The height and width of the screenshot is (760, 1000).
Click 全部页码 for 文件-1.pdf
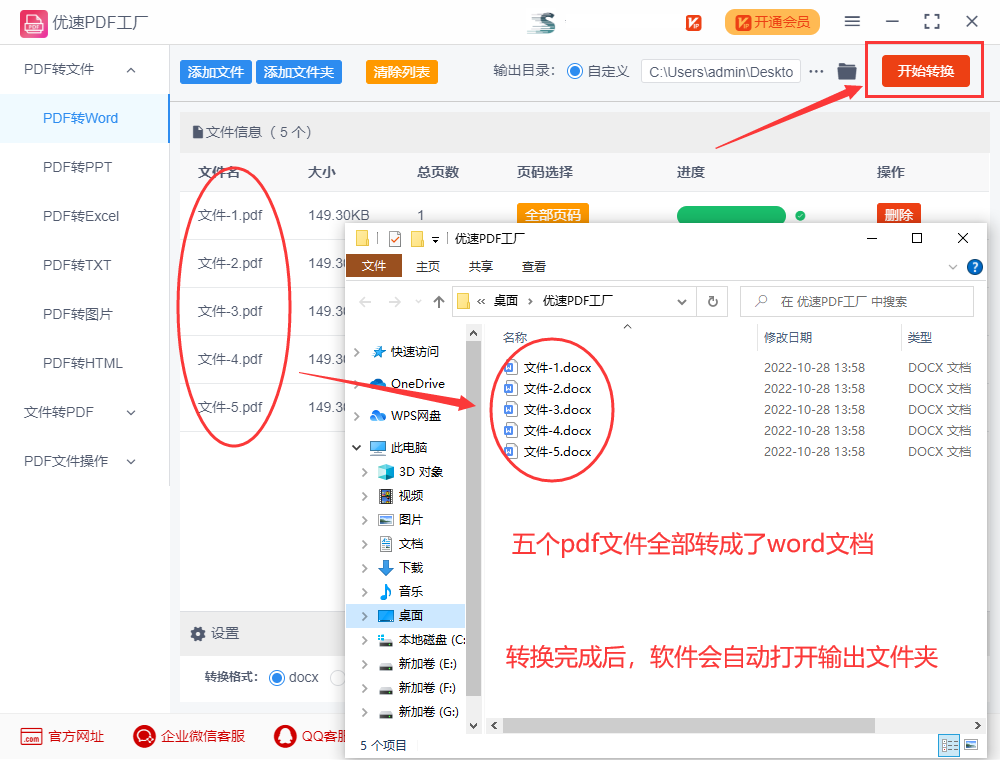pyautogui.click(x=553, y=214)
